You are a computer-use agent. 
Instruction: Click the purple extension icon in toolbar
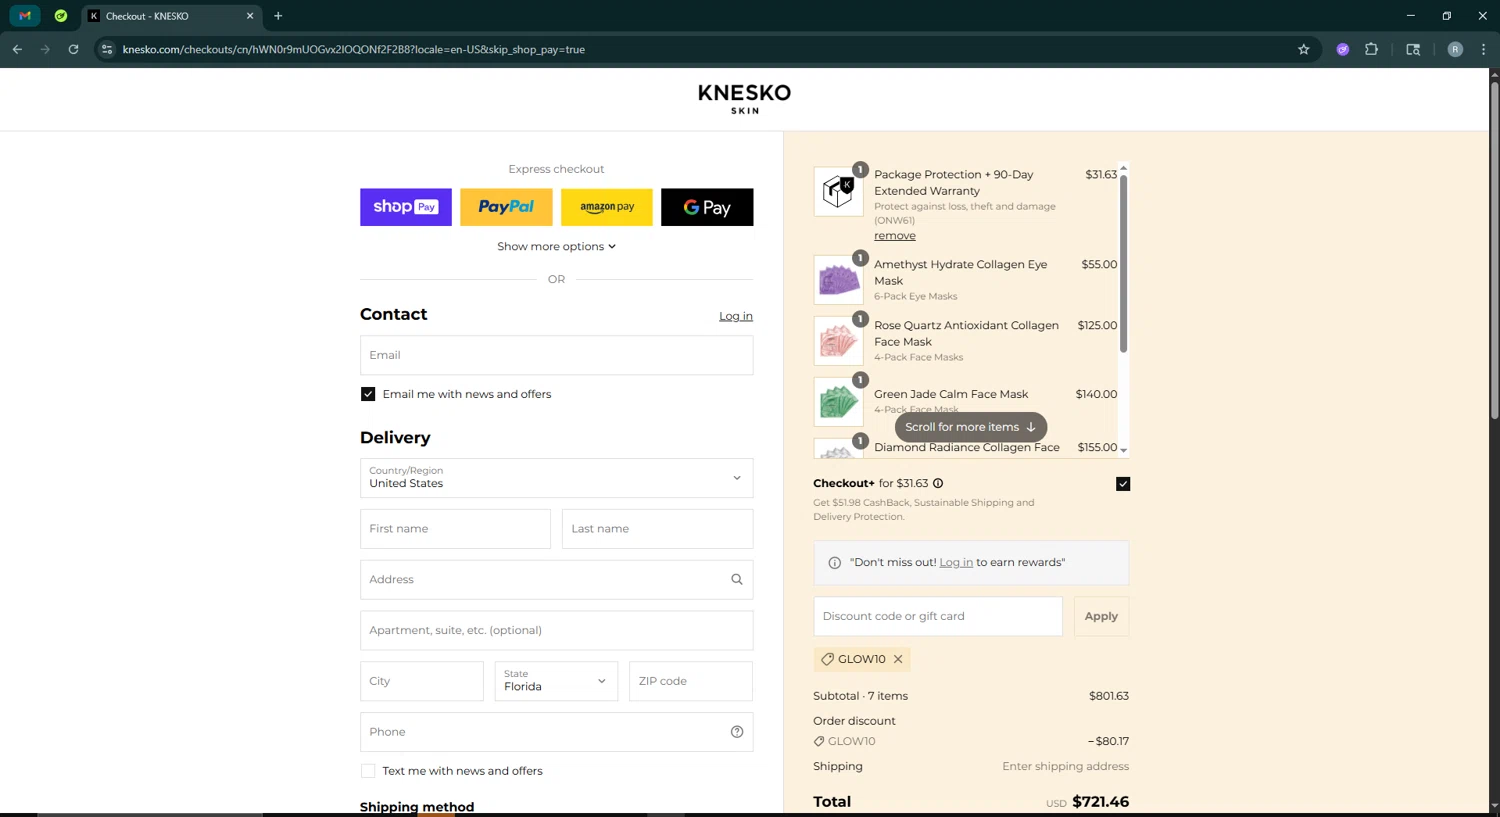pos(1343,49)
